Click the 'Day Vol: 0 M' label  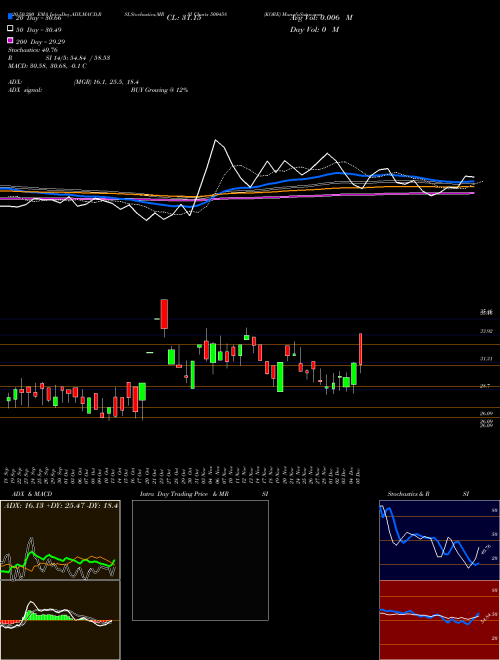pos(314,29)
